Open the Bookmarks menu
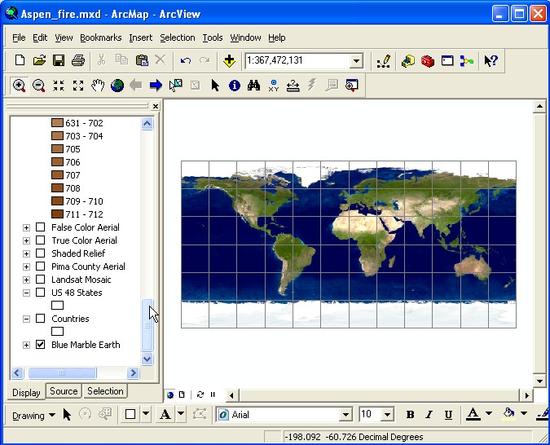This screenshot has height=445, width=550. click(x=101, y=38)
